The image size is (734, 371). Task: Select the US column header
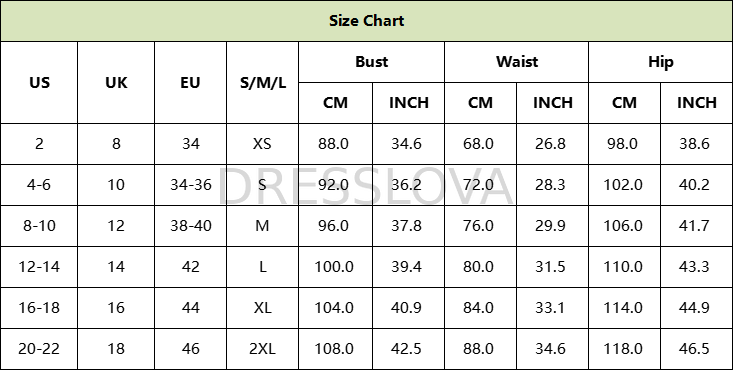click(x=39, y=82)
